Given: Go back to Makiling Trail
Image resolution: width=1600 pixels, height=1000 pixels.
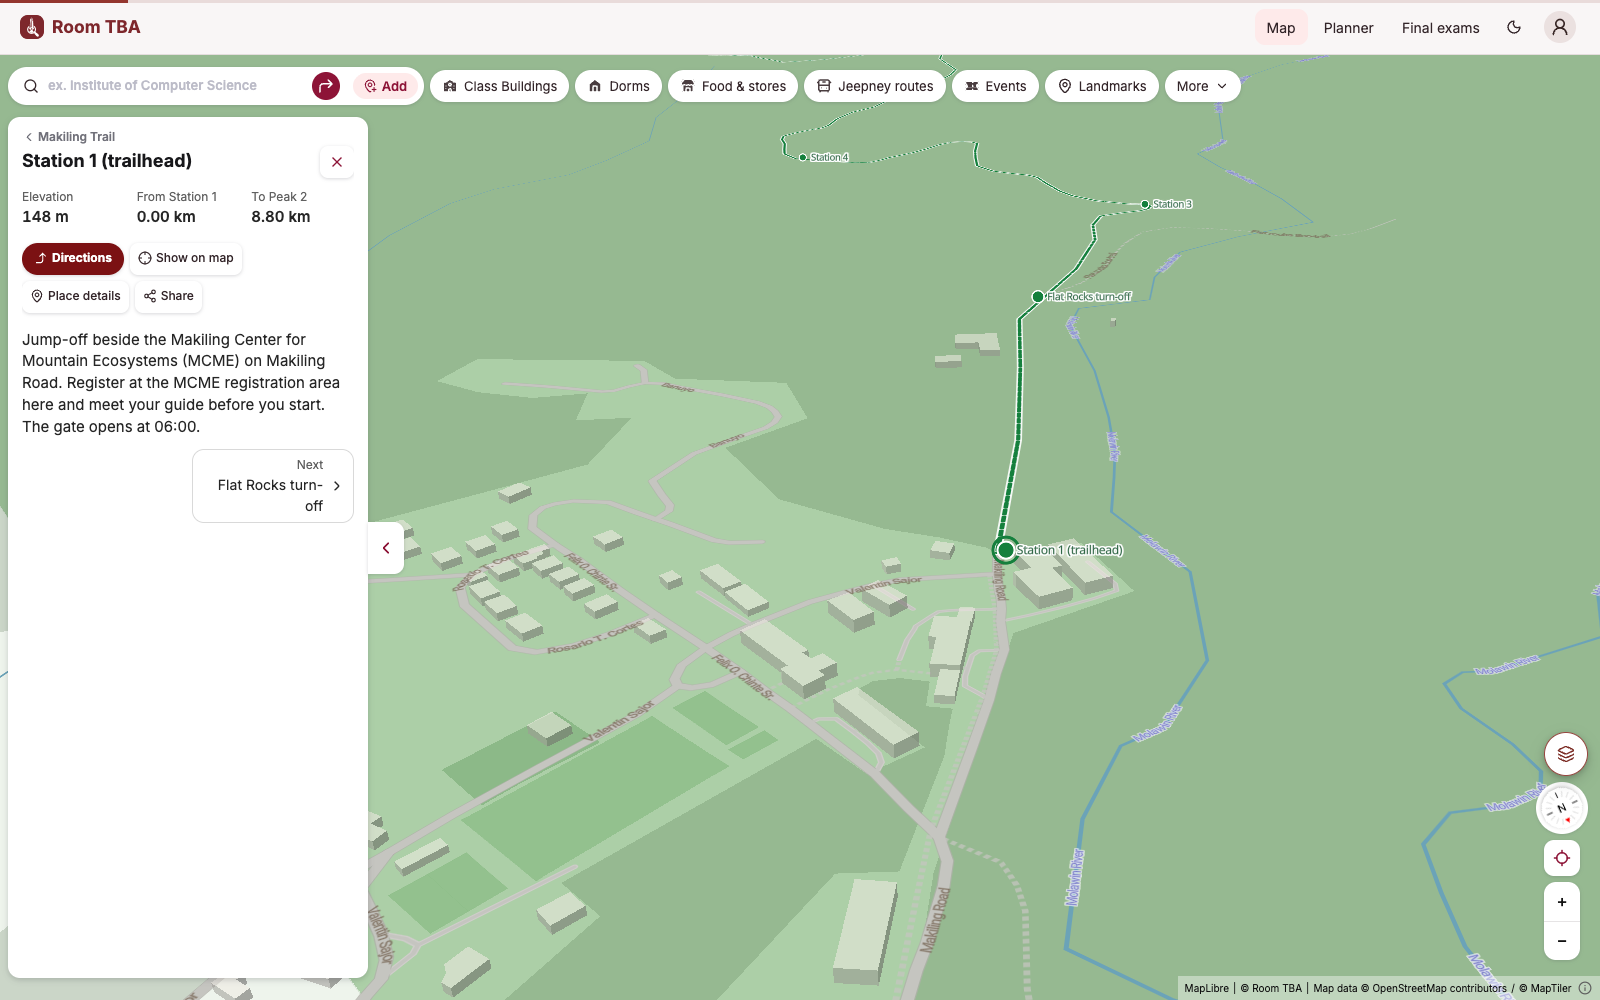Looking at the screenshot, I should 70,137.
